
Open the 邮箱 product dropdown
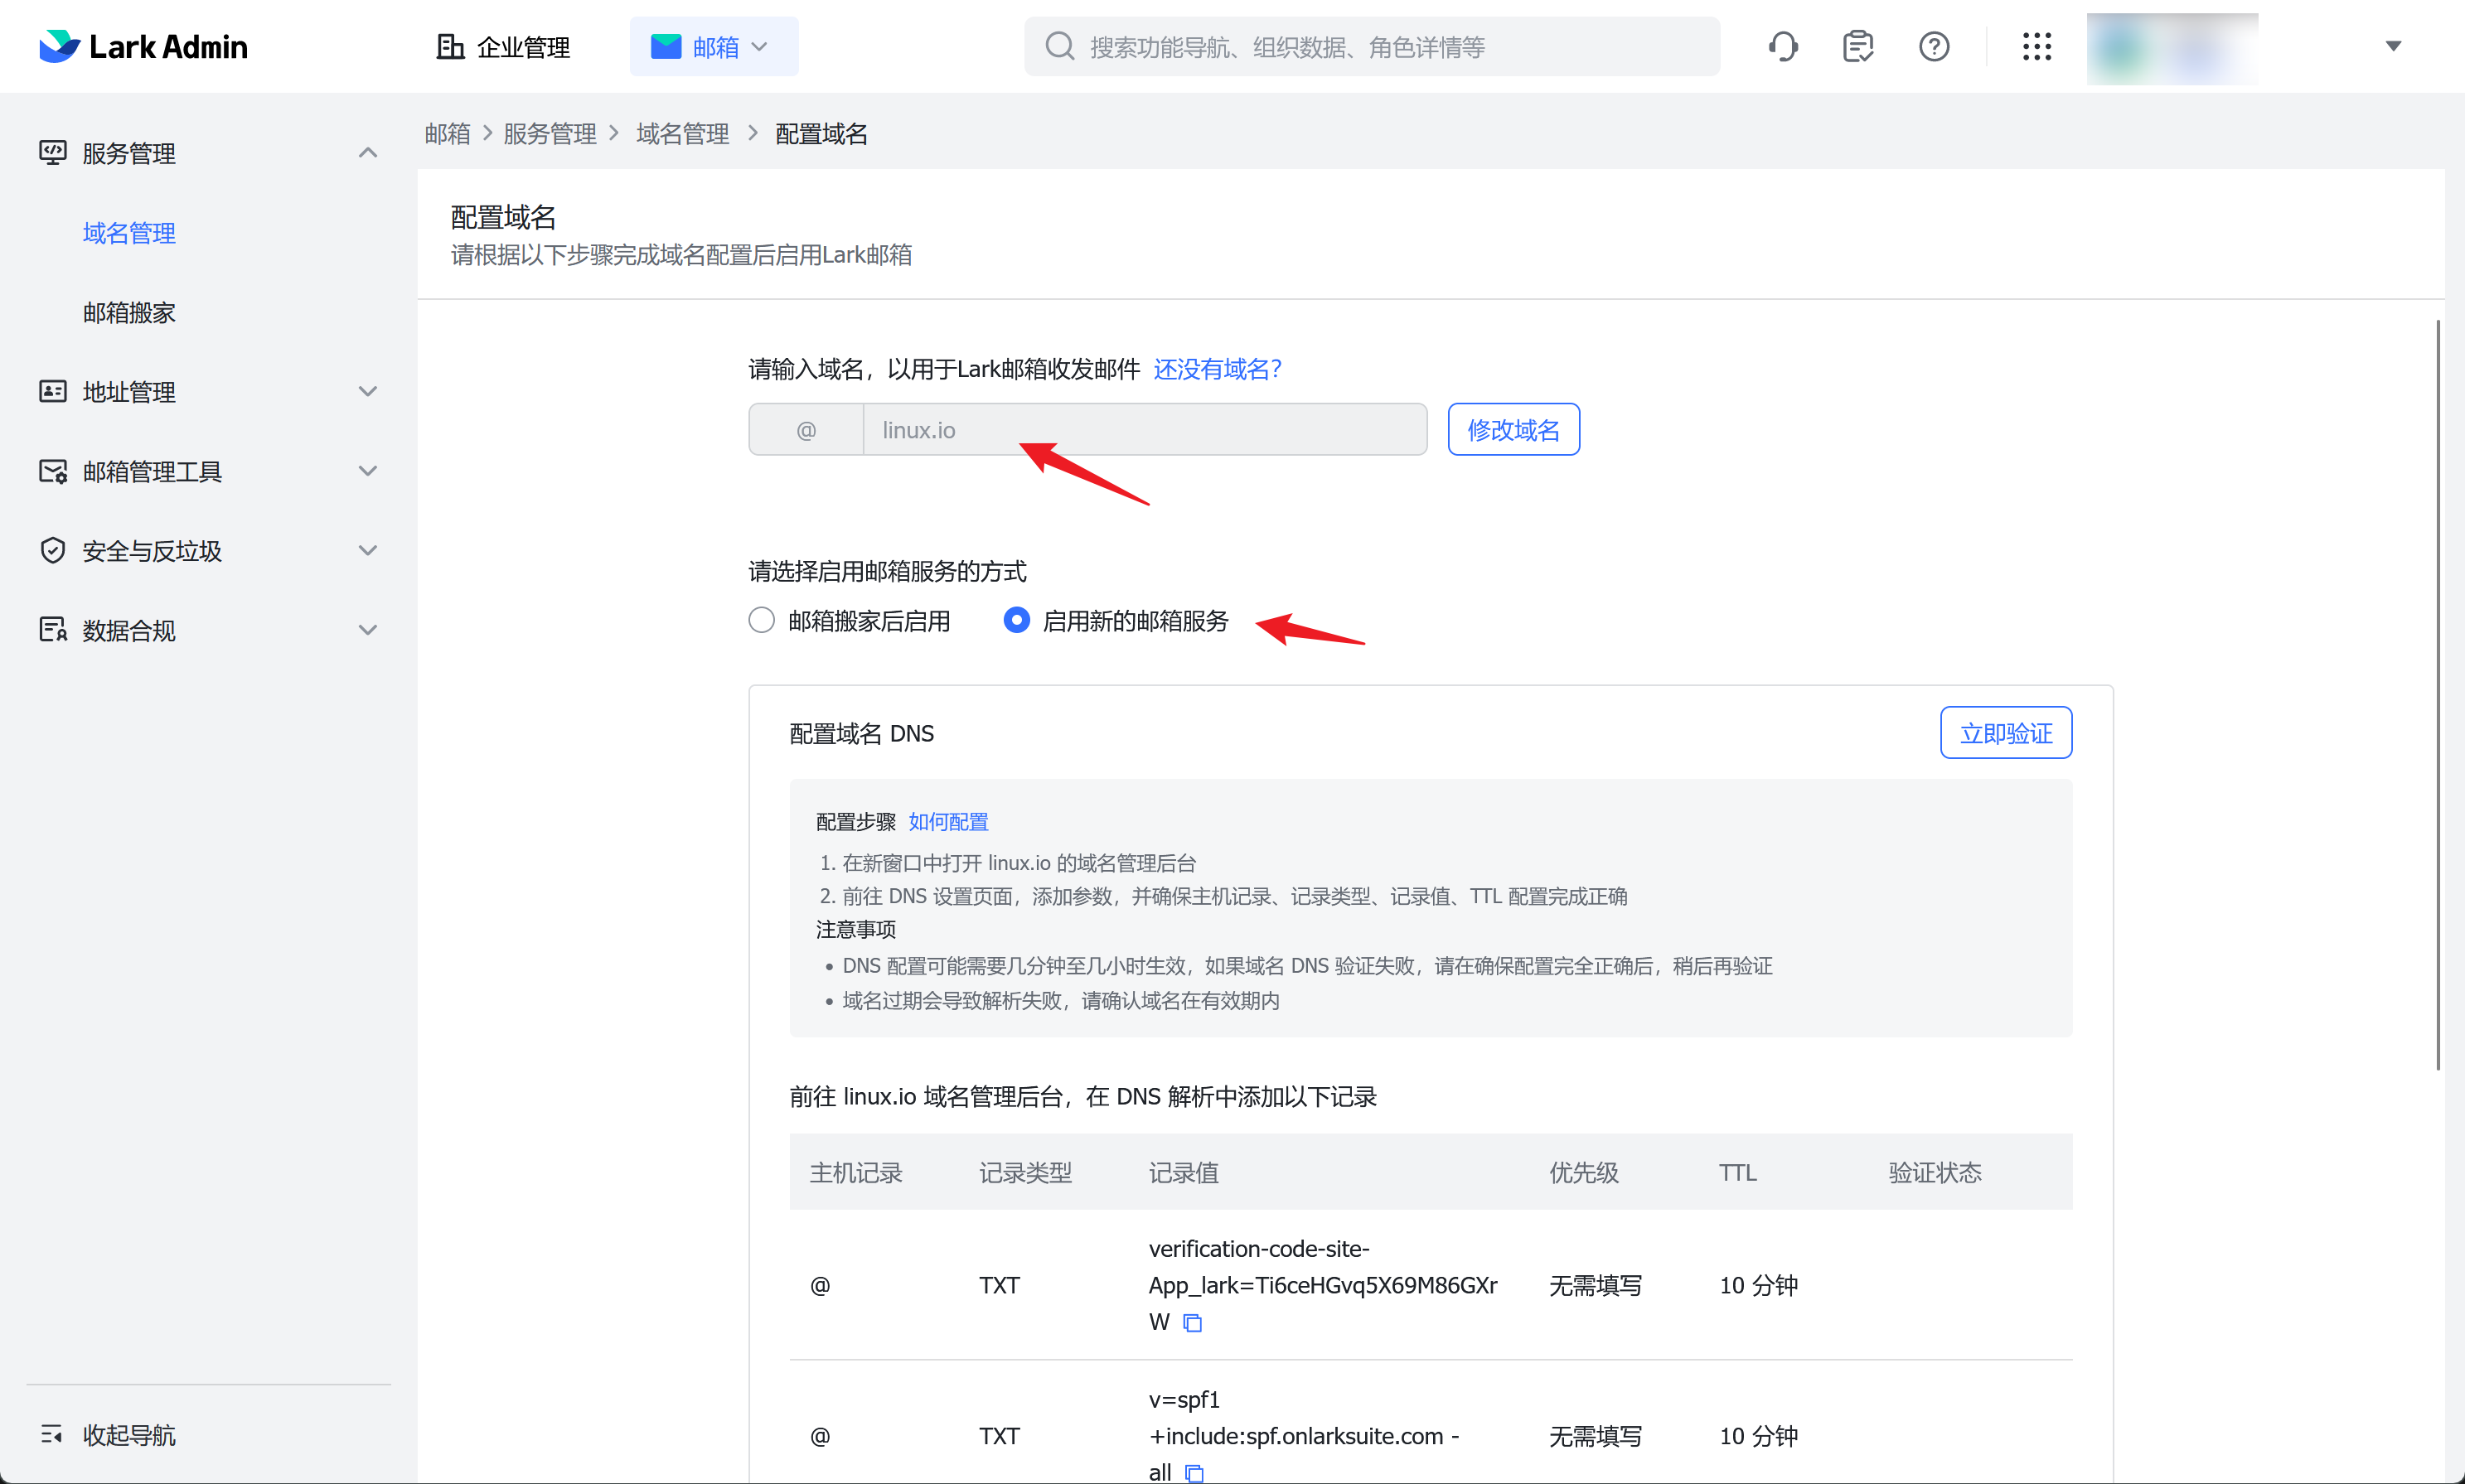tap(713, 46)
